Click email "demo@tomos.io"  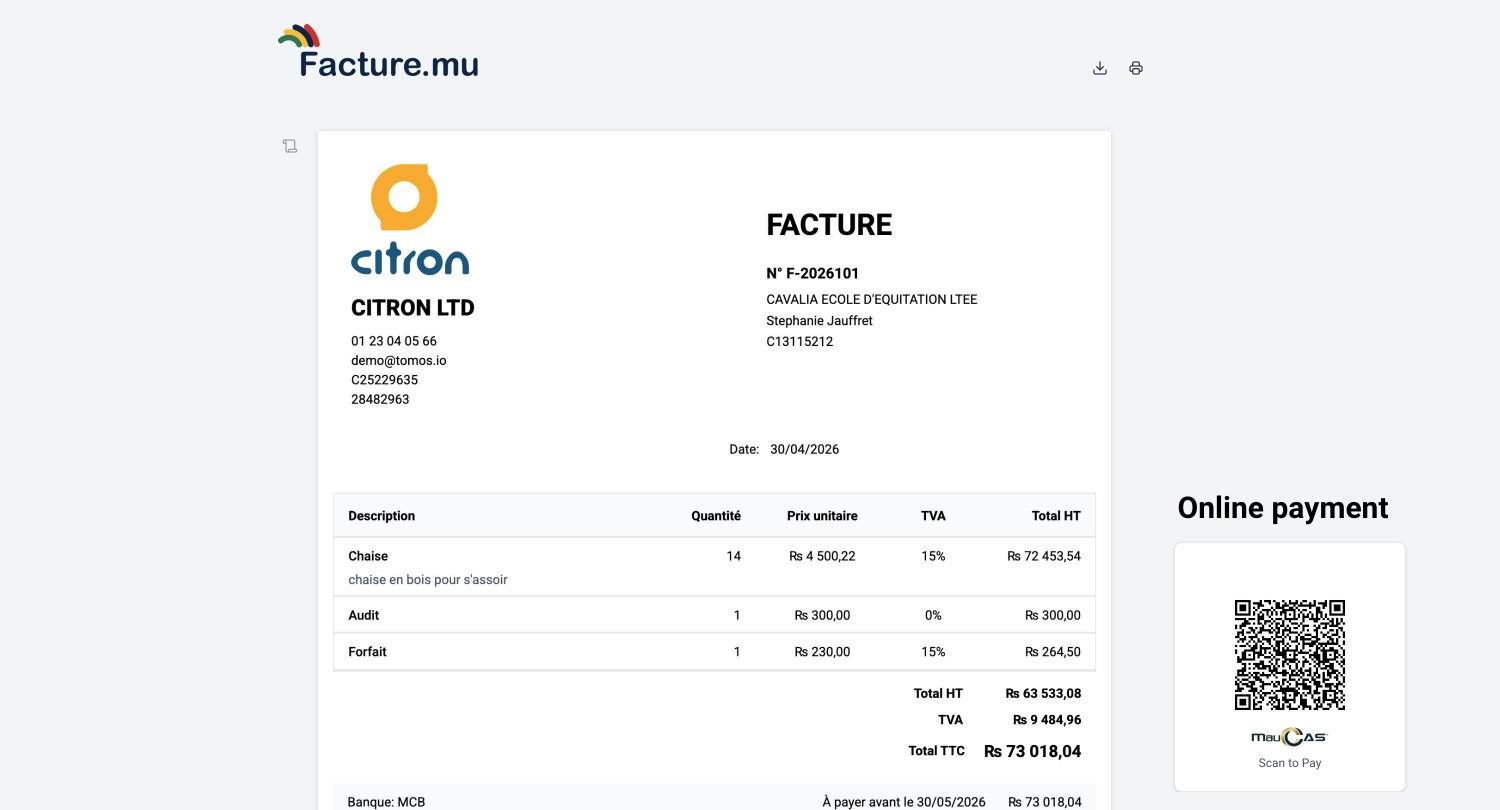coord(399,360)
